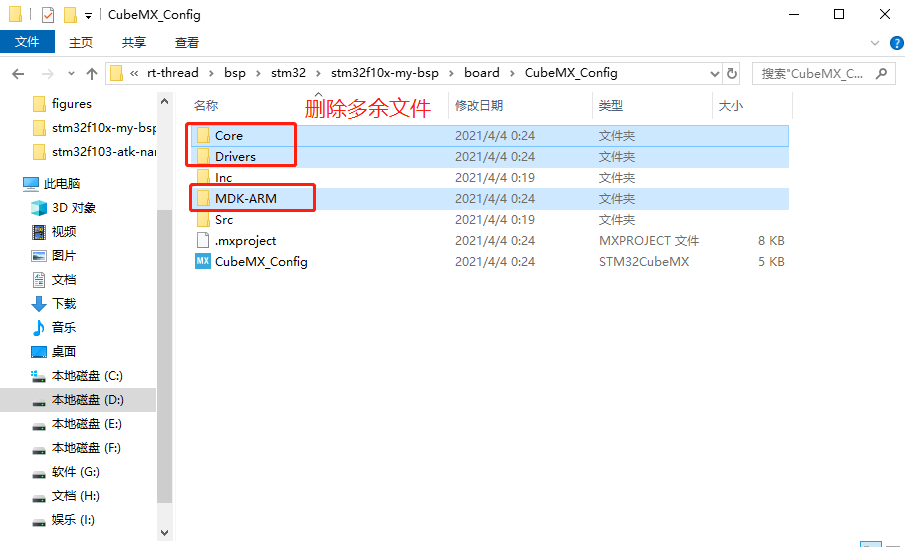Select the .mxproject file

pos(489,241)
